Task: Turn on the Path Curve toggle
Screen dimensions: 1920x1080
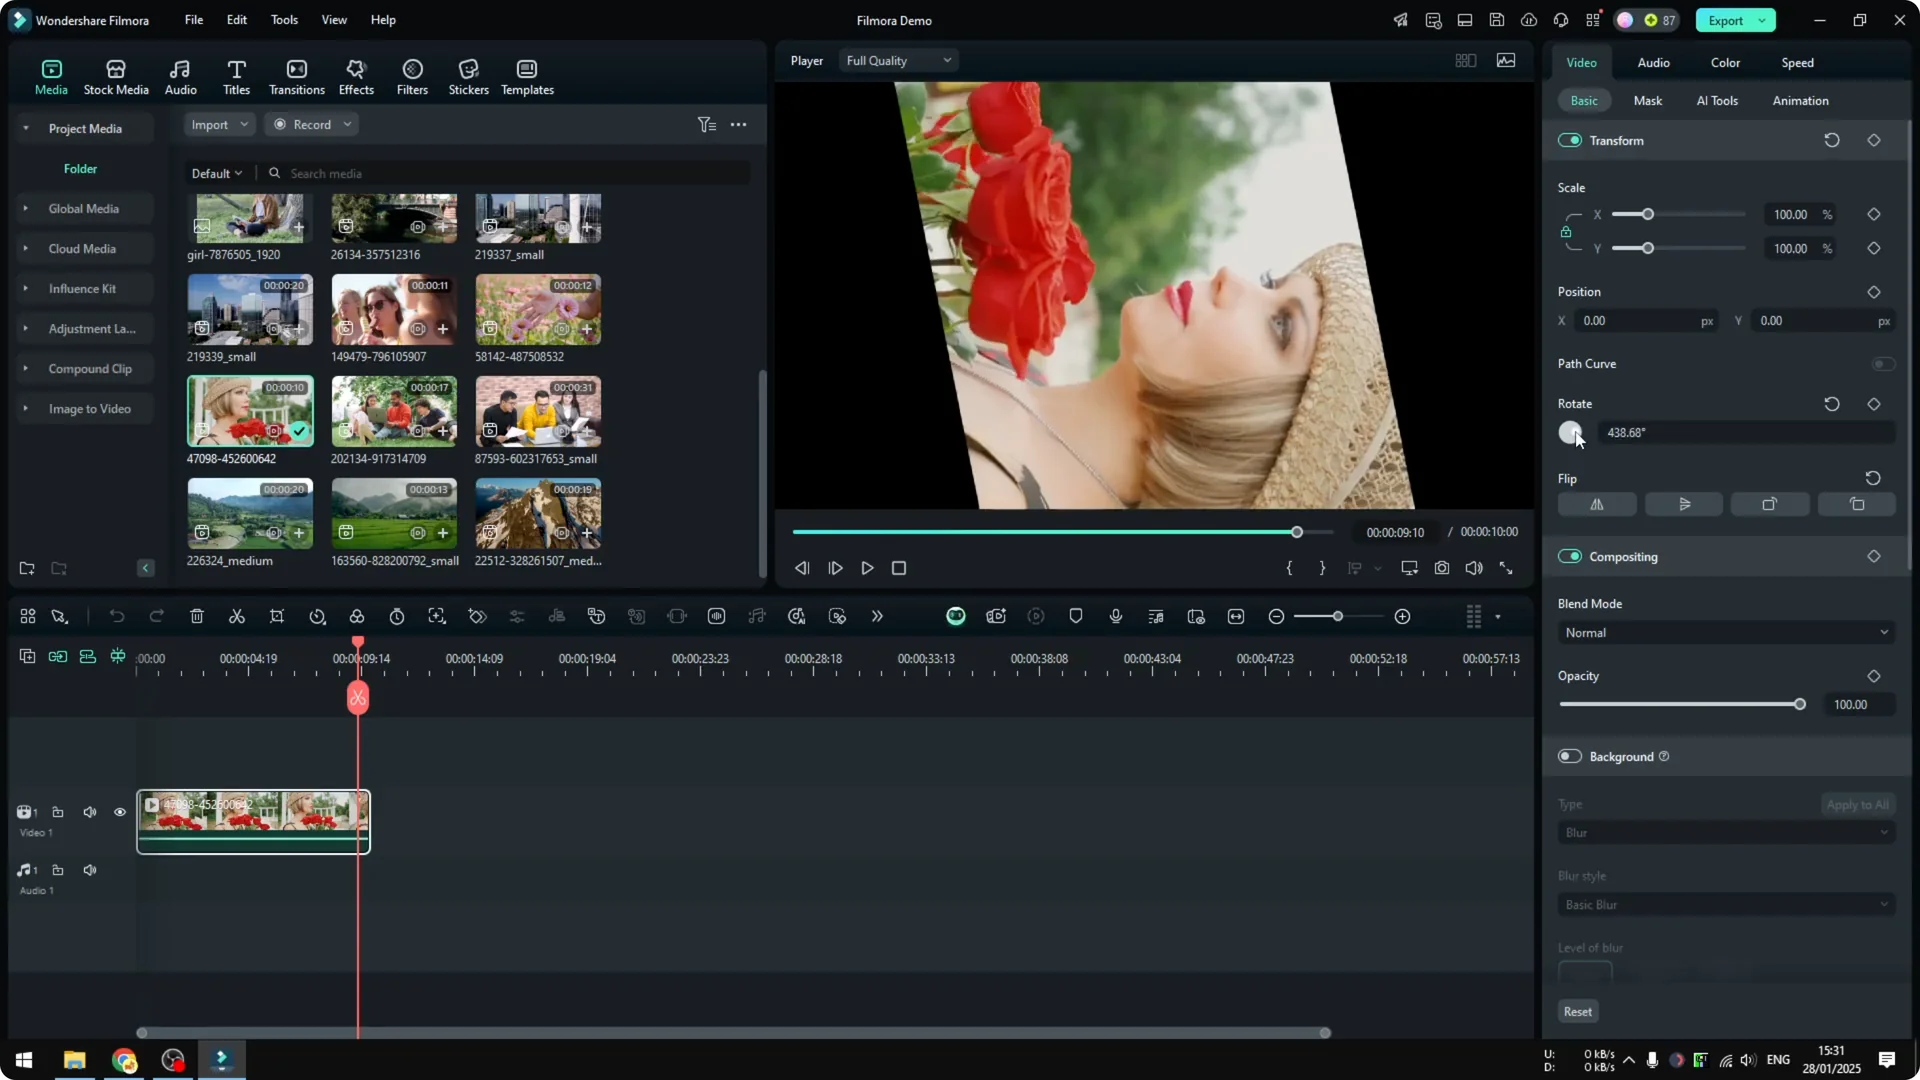Action: [1884, 363]
